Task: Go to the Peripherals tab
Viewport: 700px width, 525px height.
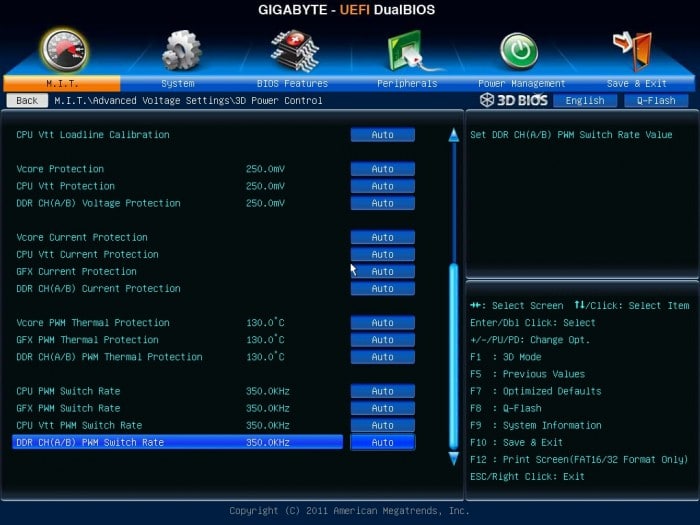Action: [407, 83]
